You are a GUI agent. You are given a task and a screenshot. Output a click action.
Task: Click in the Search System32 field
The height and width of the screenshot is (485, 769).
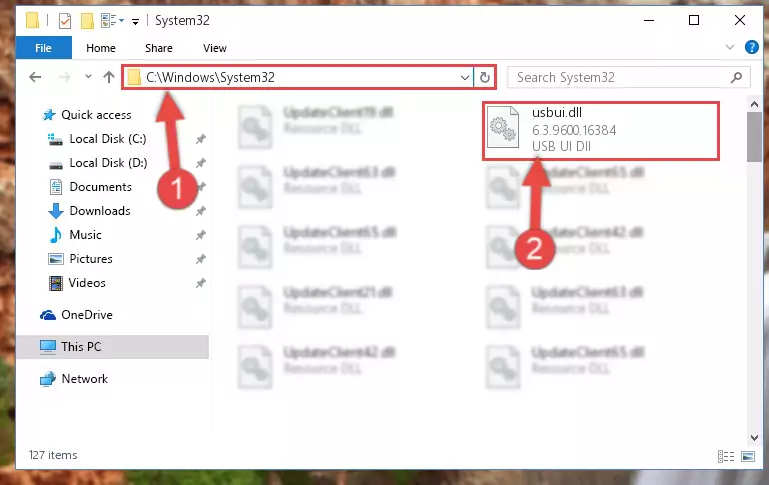[618, 77]
